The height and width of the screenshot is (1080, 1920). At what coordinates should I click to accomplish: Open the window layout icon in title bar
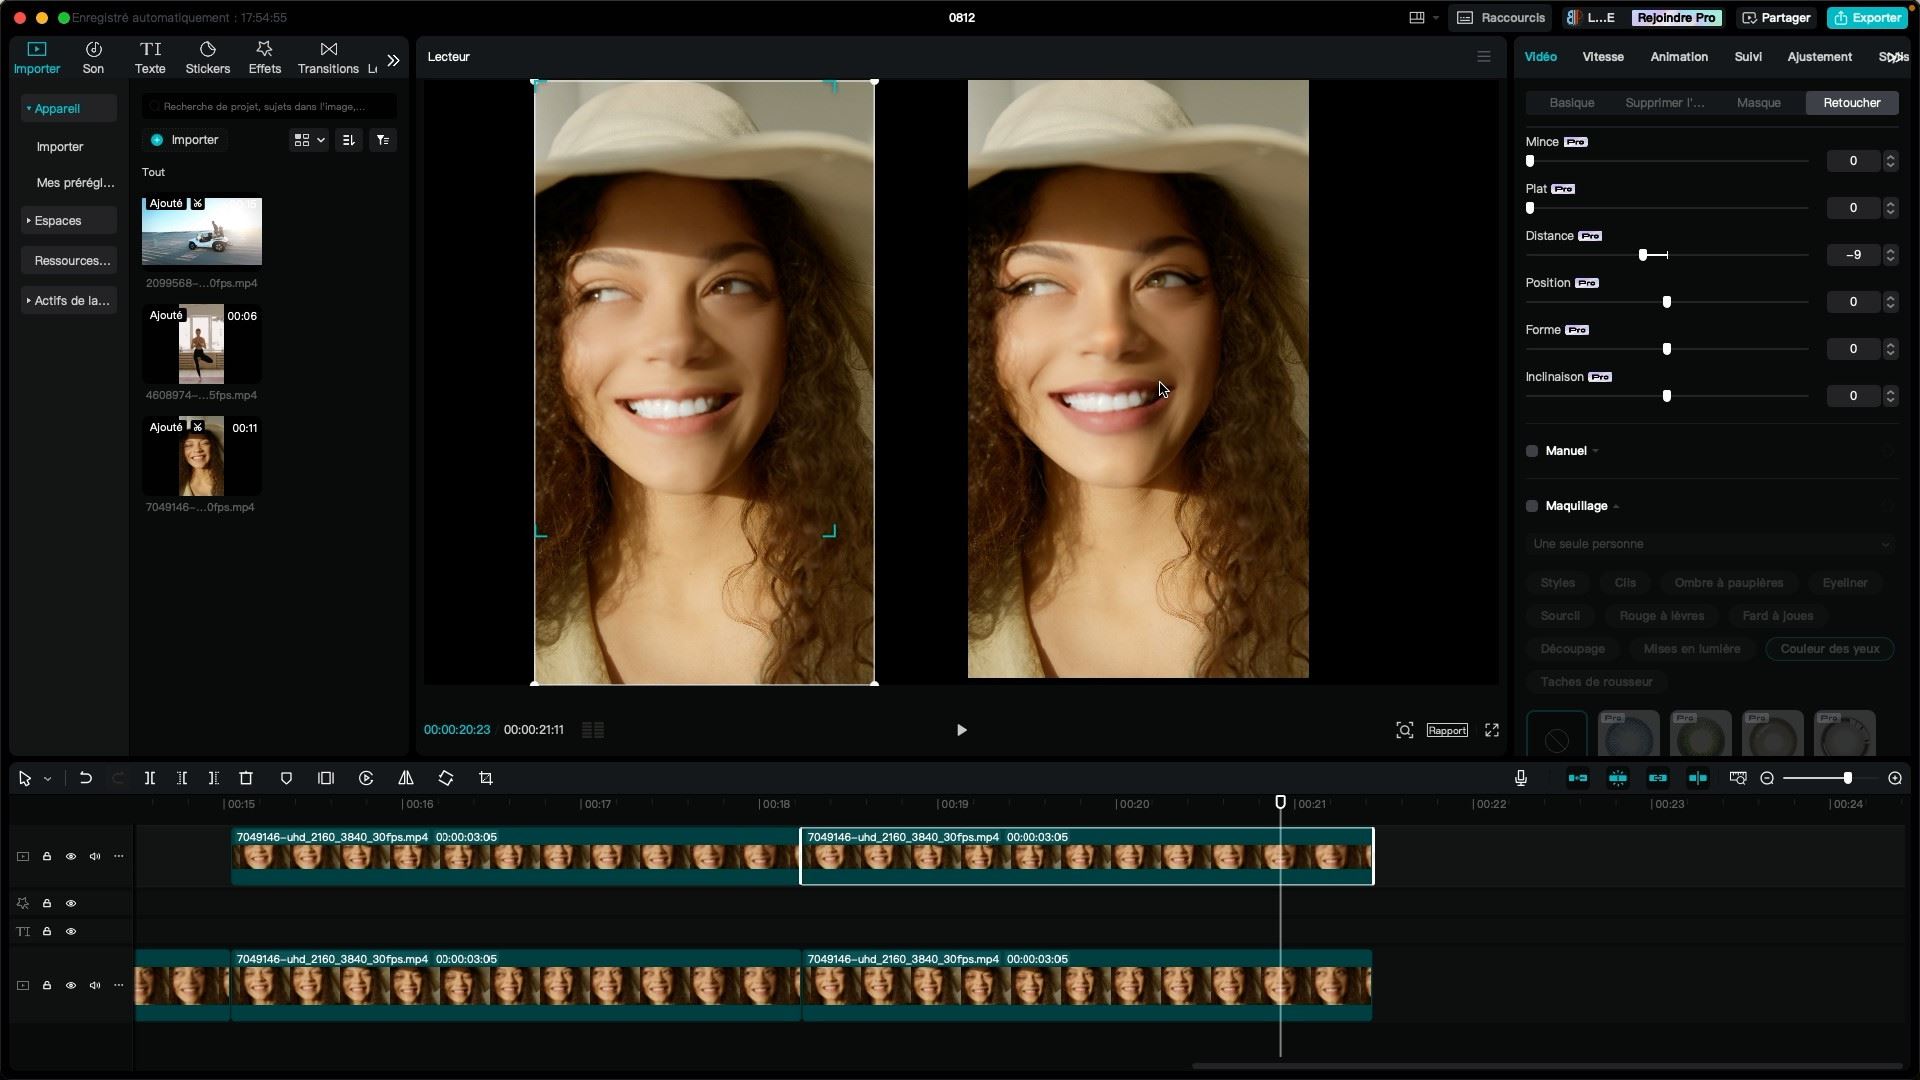1417,18
